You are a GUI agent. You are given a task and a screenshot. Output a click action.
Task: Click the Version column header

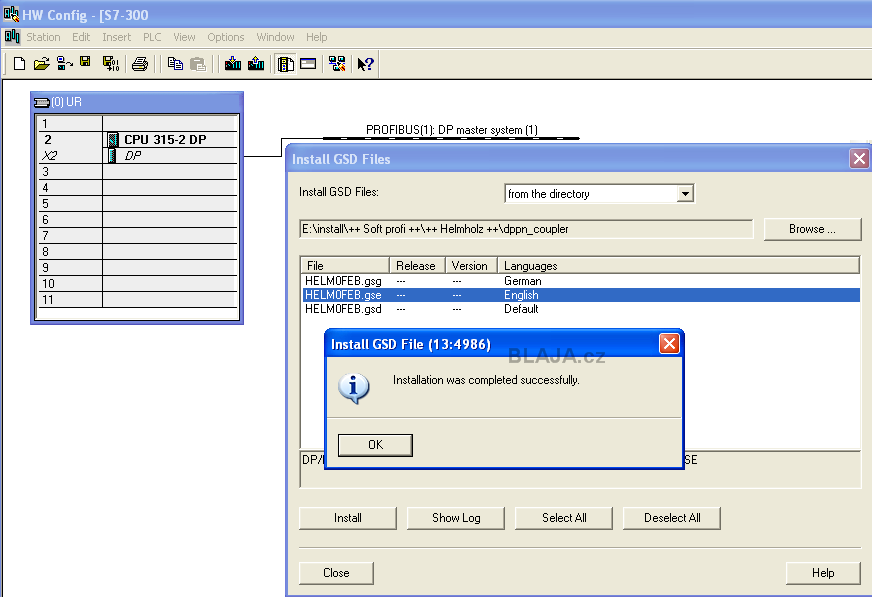(471, 266)
